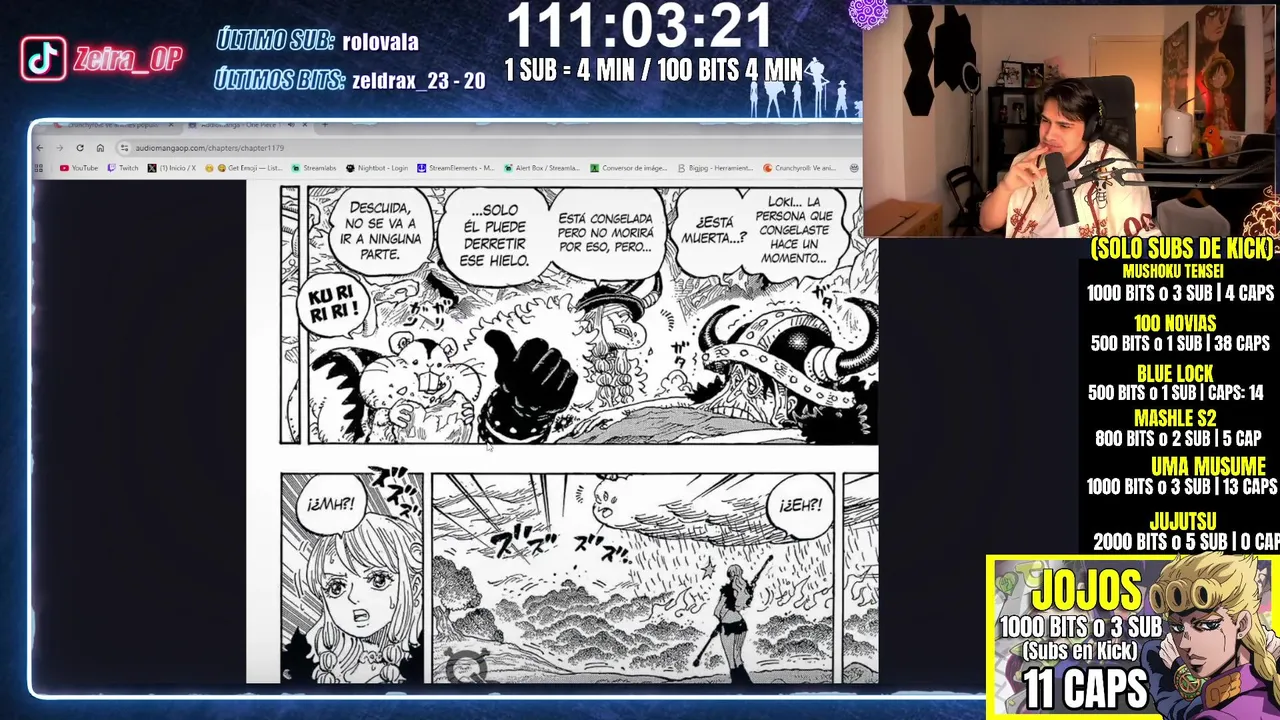Click the TikTok logo in overlay
1280x720 pixels.
[x=44, y=59]
